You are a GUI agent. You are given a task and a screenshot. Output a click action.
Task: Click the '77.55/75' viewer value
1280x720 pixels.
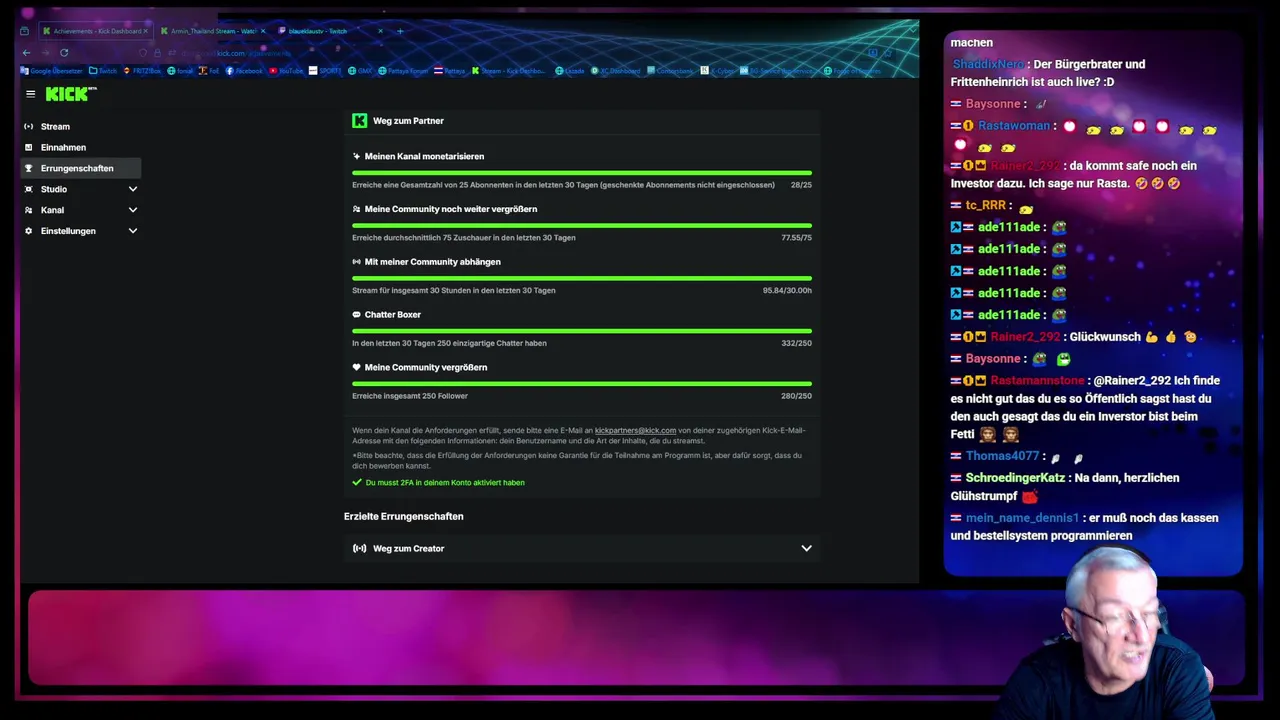coord(796,238)
